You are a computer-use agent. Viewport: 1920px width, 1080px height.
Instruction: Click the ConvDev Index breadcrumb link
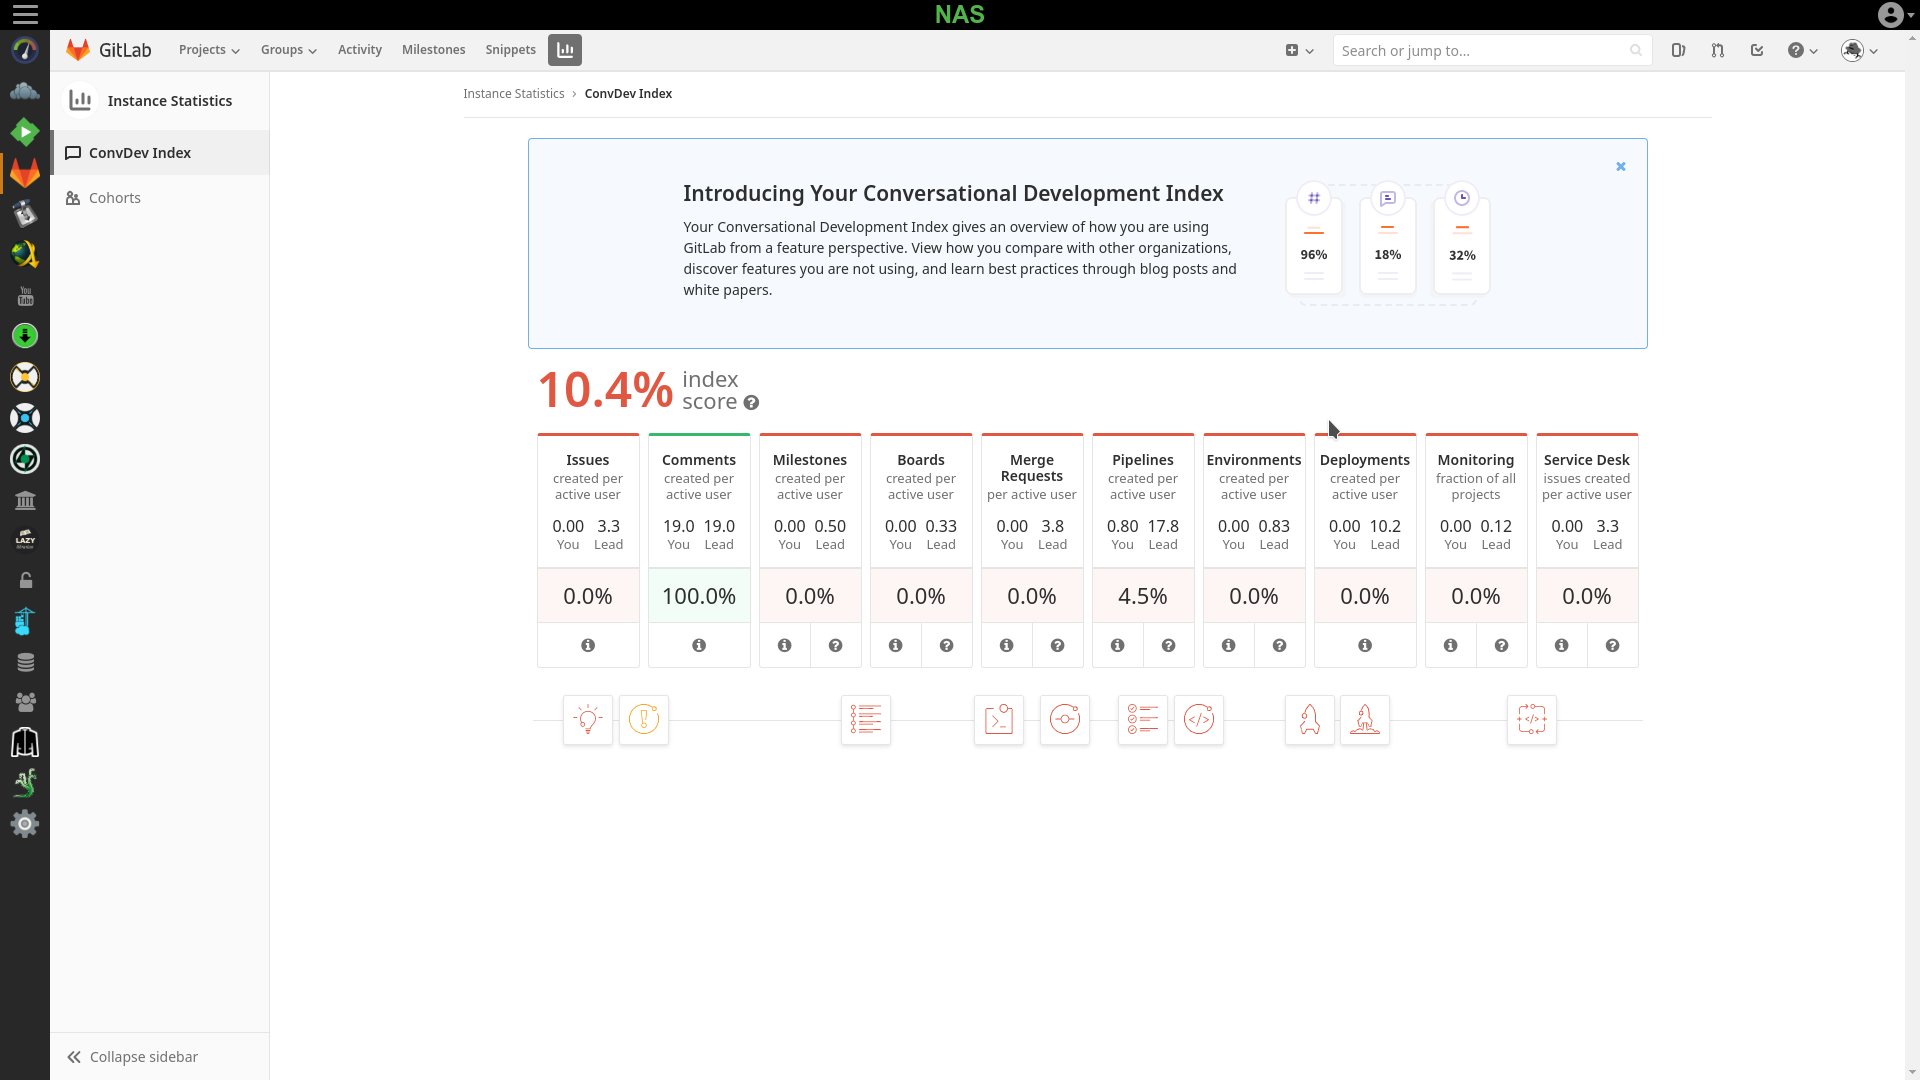pos(629,94)
